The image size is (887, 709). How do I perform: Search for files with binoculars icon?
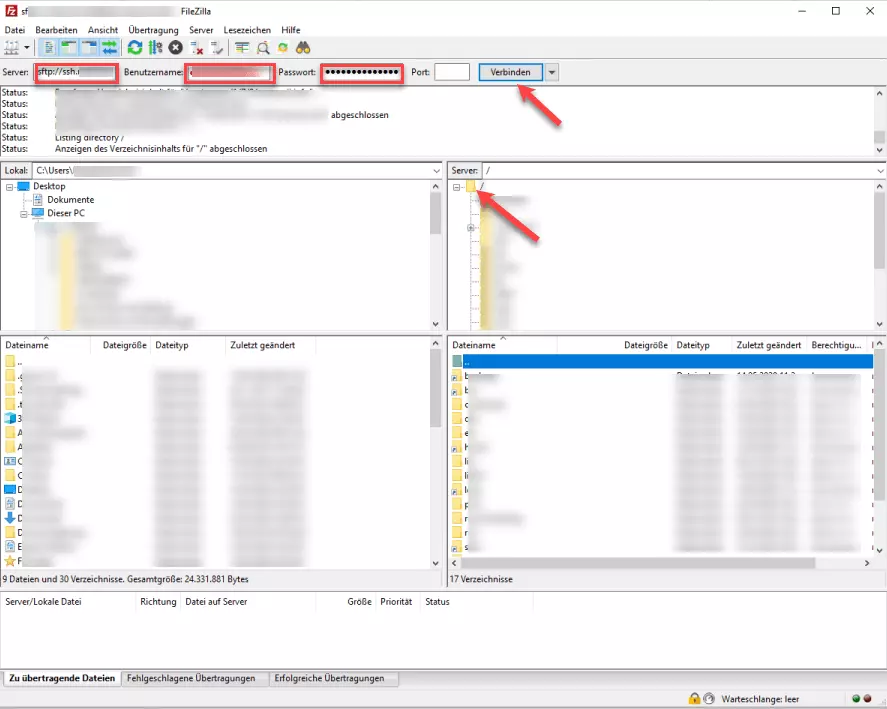[303, 48]
